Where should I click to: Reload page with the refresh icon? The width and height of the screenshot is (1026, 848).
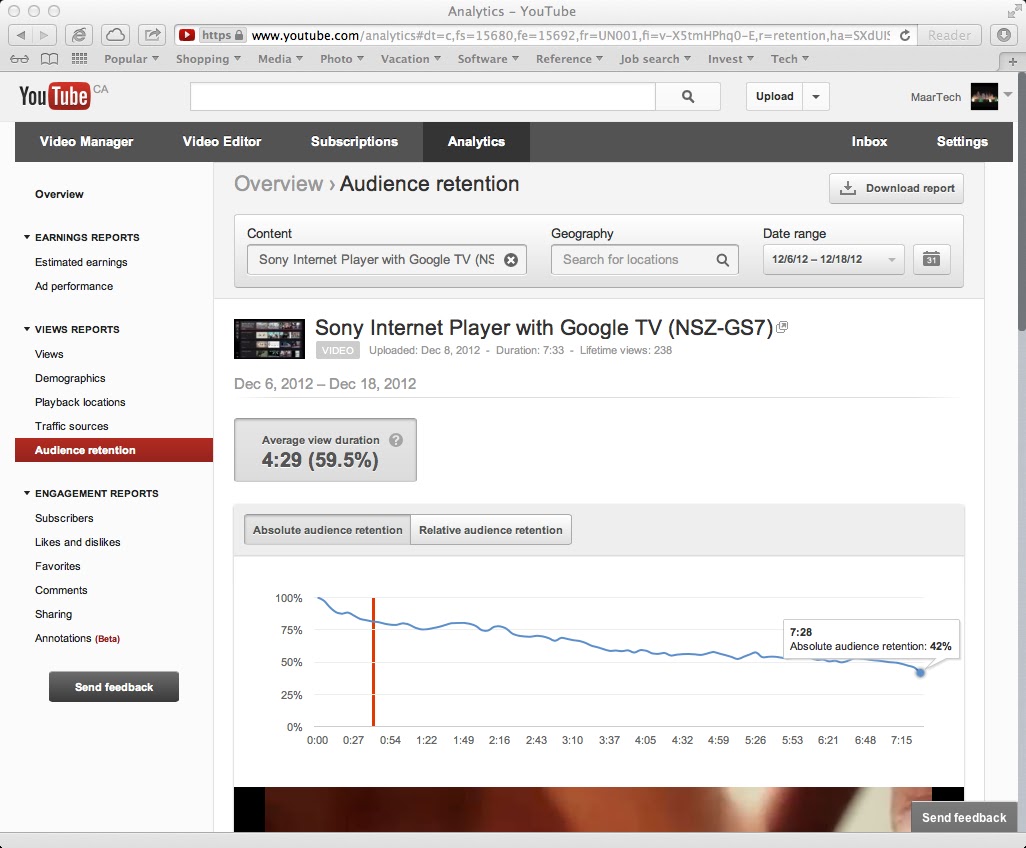click(x=904, y=35)
